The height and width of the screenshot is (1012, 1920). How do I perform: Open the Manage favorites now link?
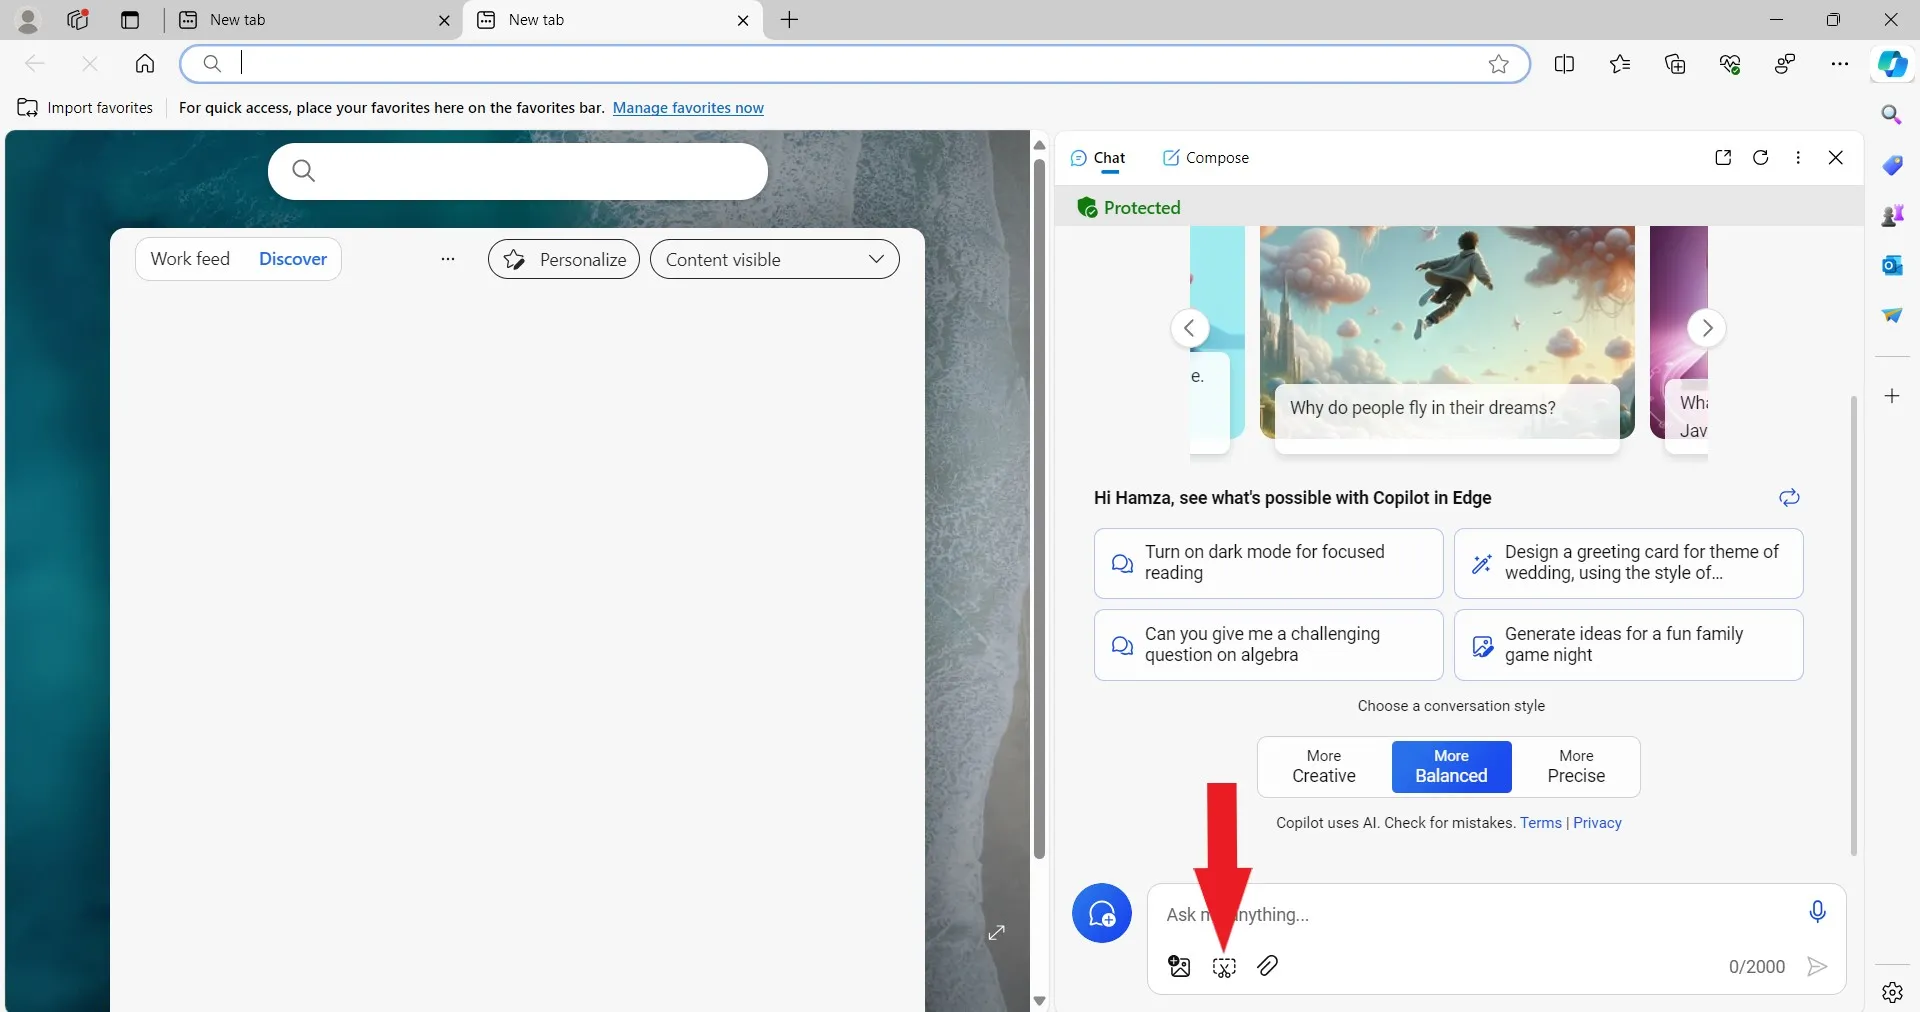(688, 108)
